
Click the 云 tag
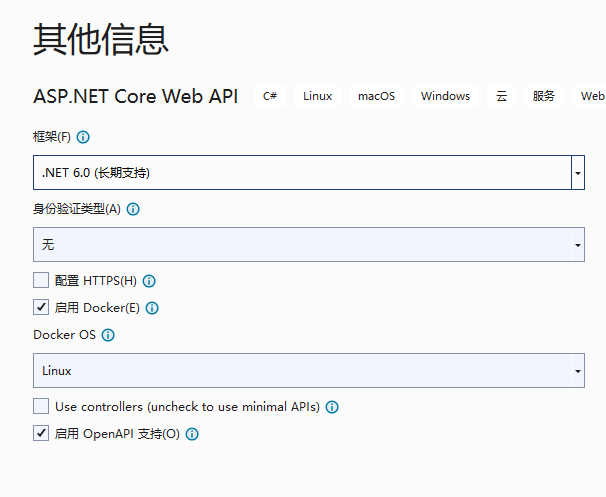501,96
